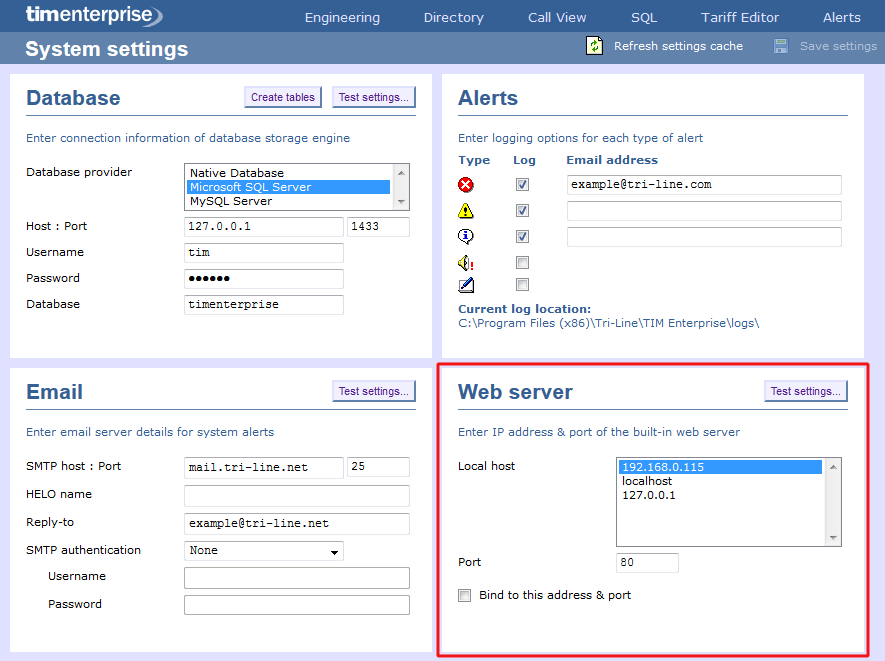
Task: Click the pencil edit alert type icon
Action: [x=466, y=285]
